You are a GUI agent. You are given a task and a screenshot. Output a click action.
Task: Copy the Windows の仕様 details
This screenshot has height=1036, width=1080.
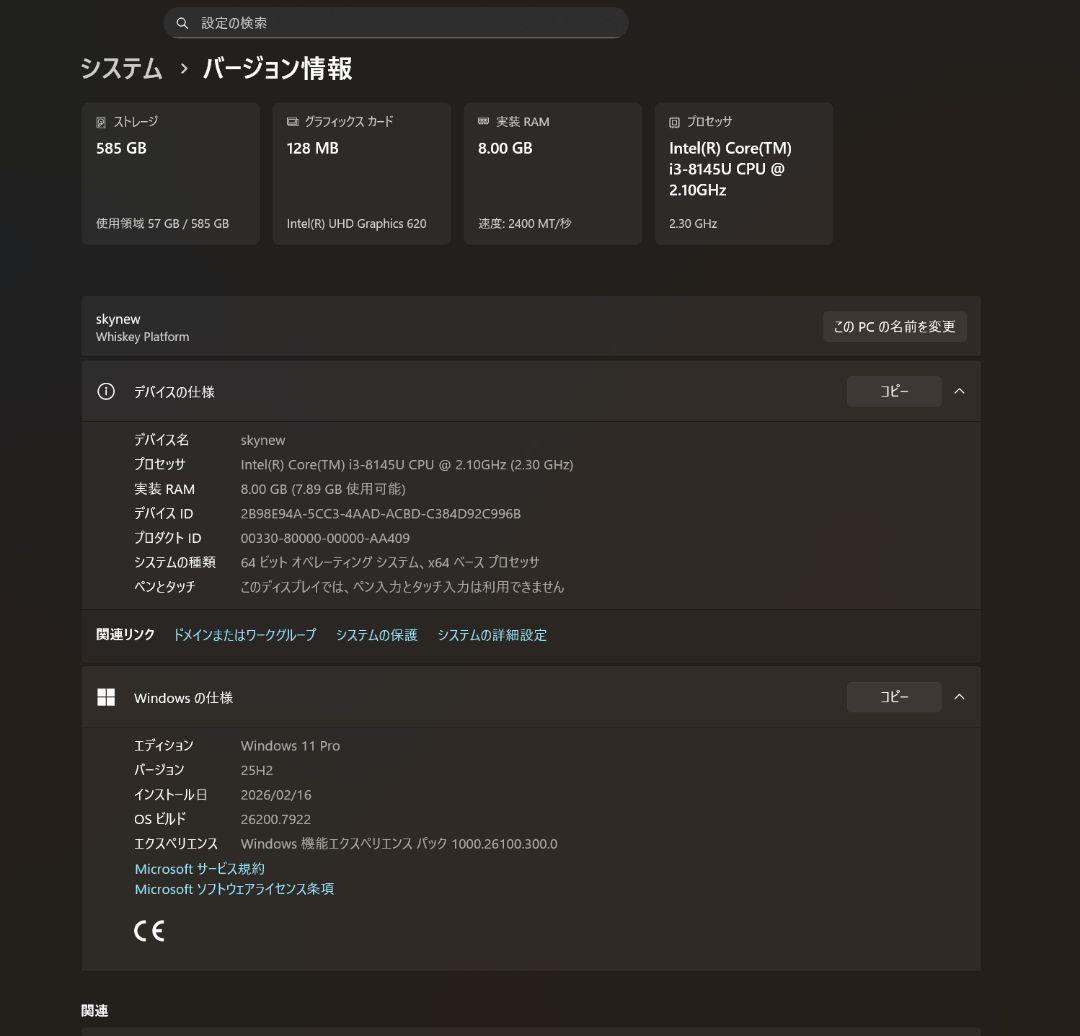894,697
